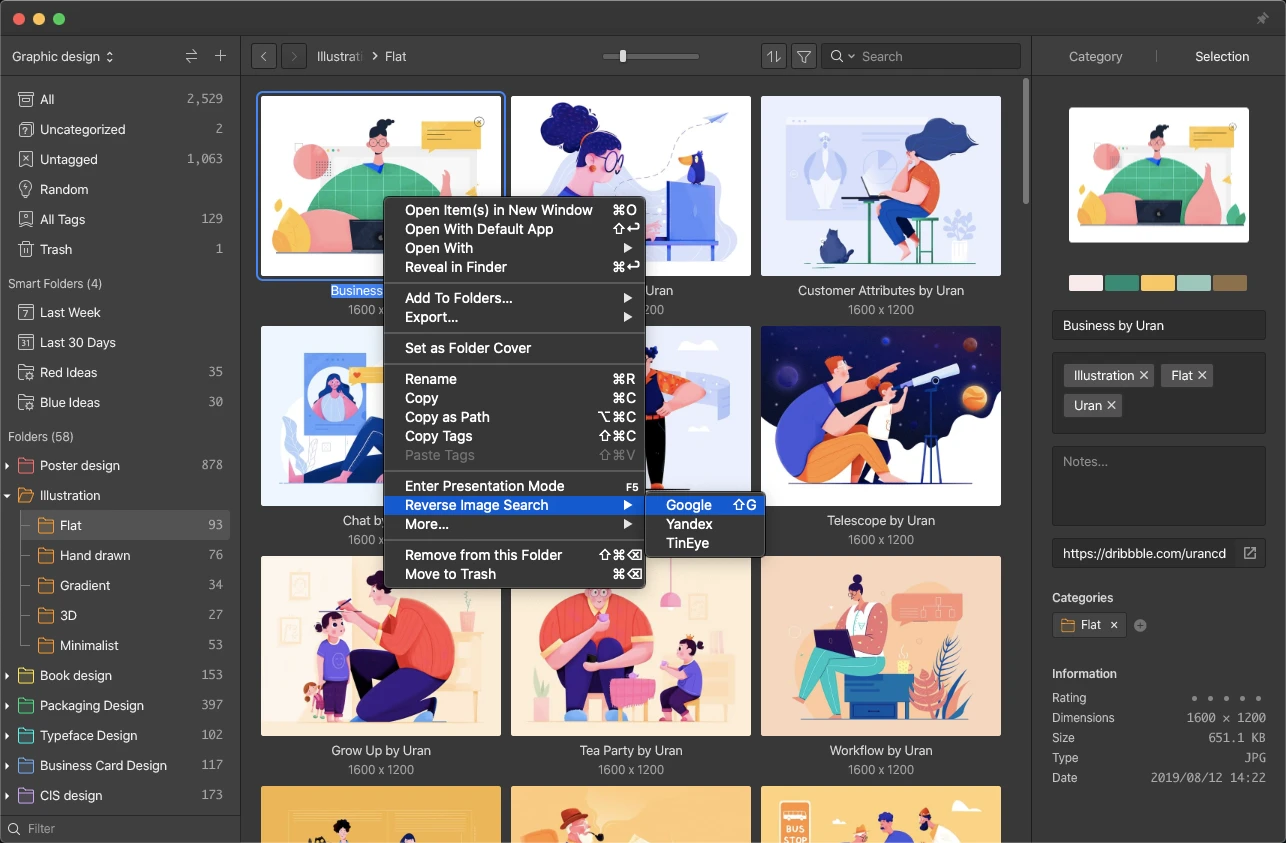Image resolution: width=1286 pixels, height=843 pixels.
Task: Switch to the Category tab
Action: [x=1095, y=57]
